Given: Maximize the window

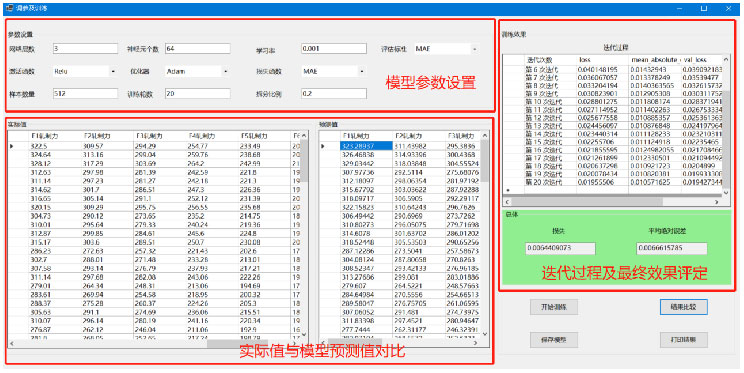Looking at the screenshot, I should point(704,9).
